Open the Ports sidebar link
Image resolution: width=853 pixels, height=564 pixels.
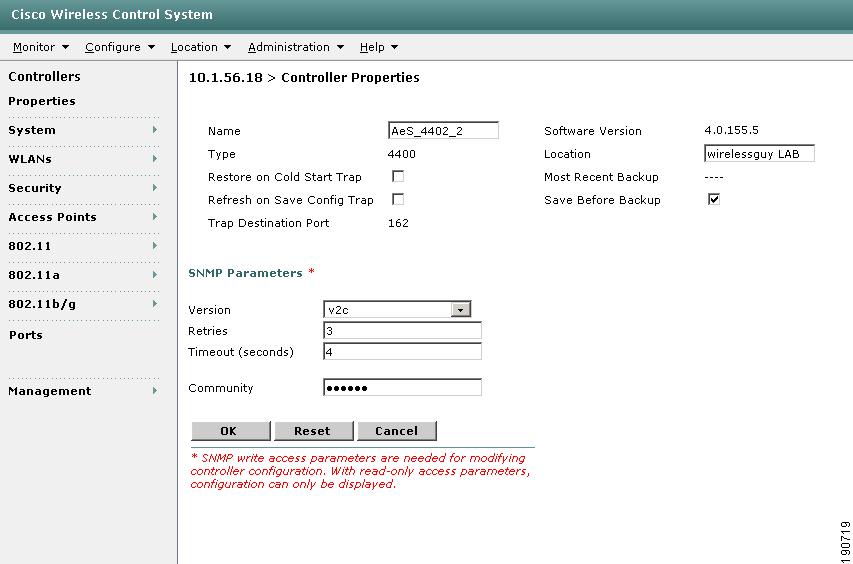(26, 335)
